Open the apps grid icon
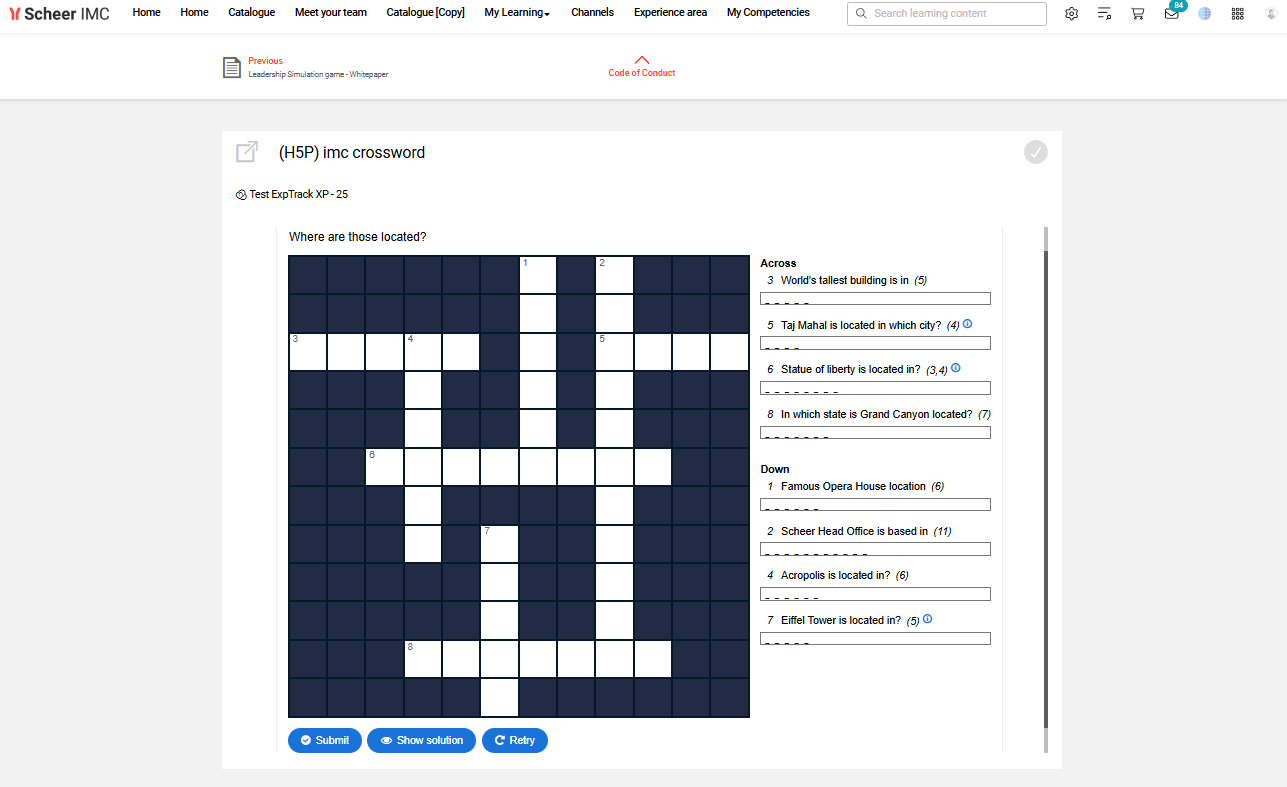The image size is (1287, 787). pyautogui.click(x=1237, y=13)
